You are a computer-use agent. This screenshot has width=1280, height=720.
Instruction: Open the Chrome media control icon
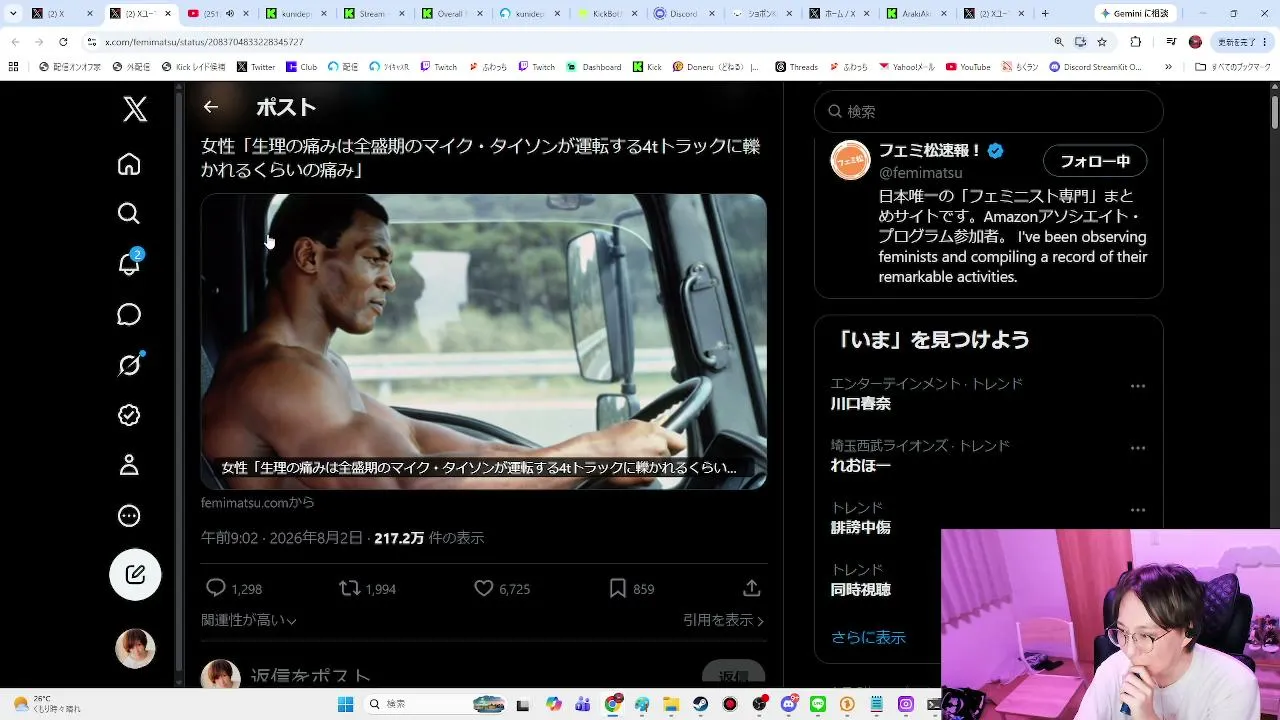coord(1171,42)
